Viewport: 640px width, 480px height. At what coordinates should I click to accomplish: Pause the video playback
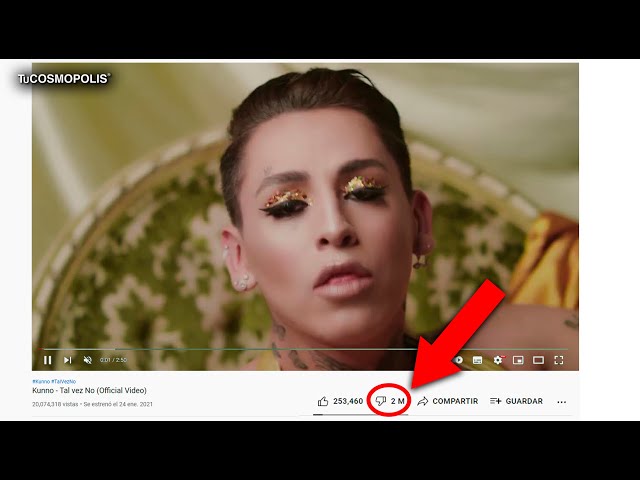(48, 360)
